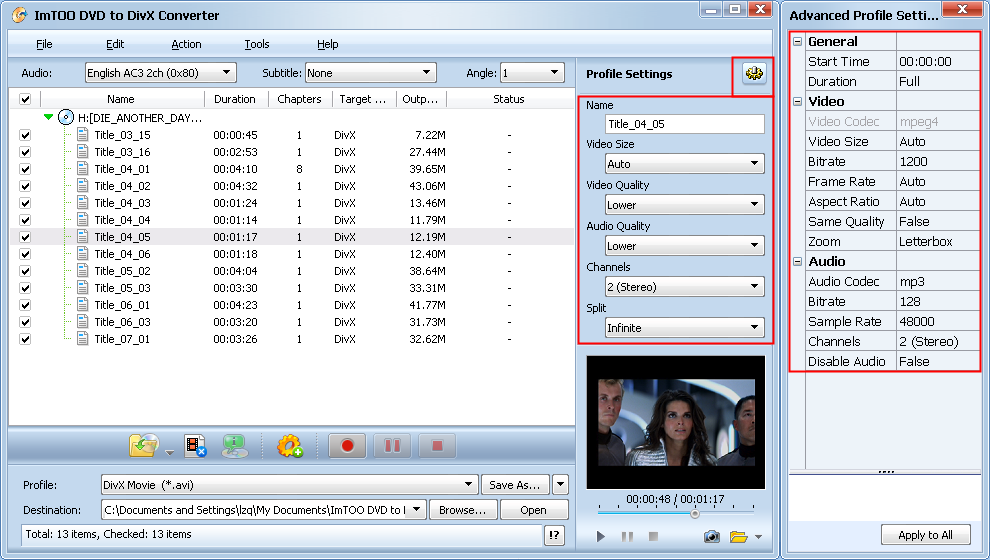The image size is (990, 560).
Task: Open the Audio track dropdown
Action: pyautogui.click(x=160, y=73)
